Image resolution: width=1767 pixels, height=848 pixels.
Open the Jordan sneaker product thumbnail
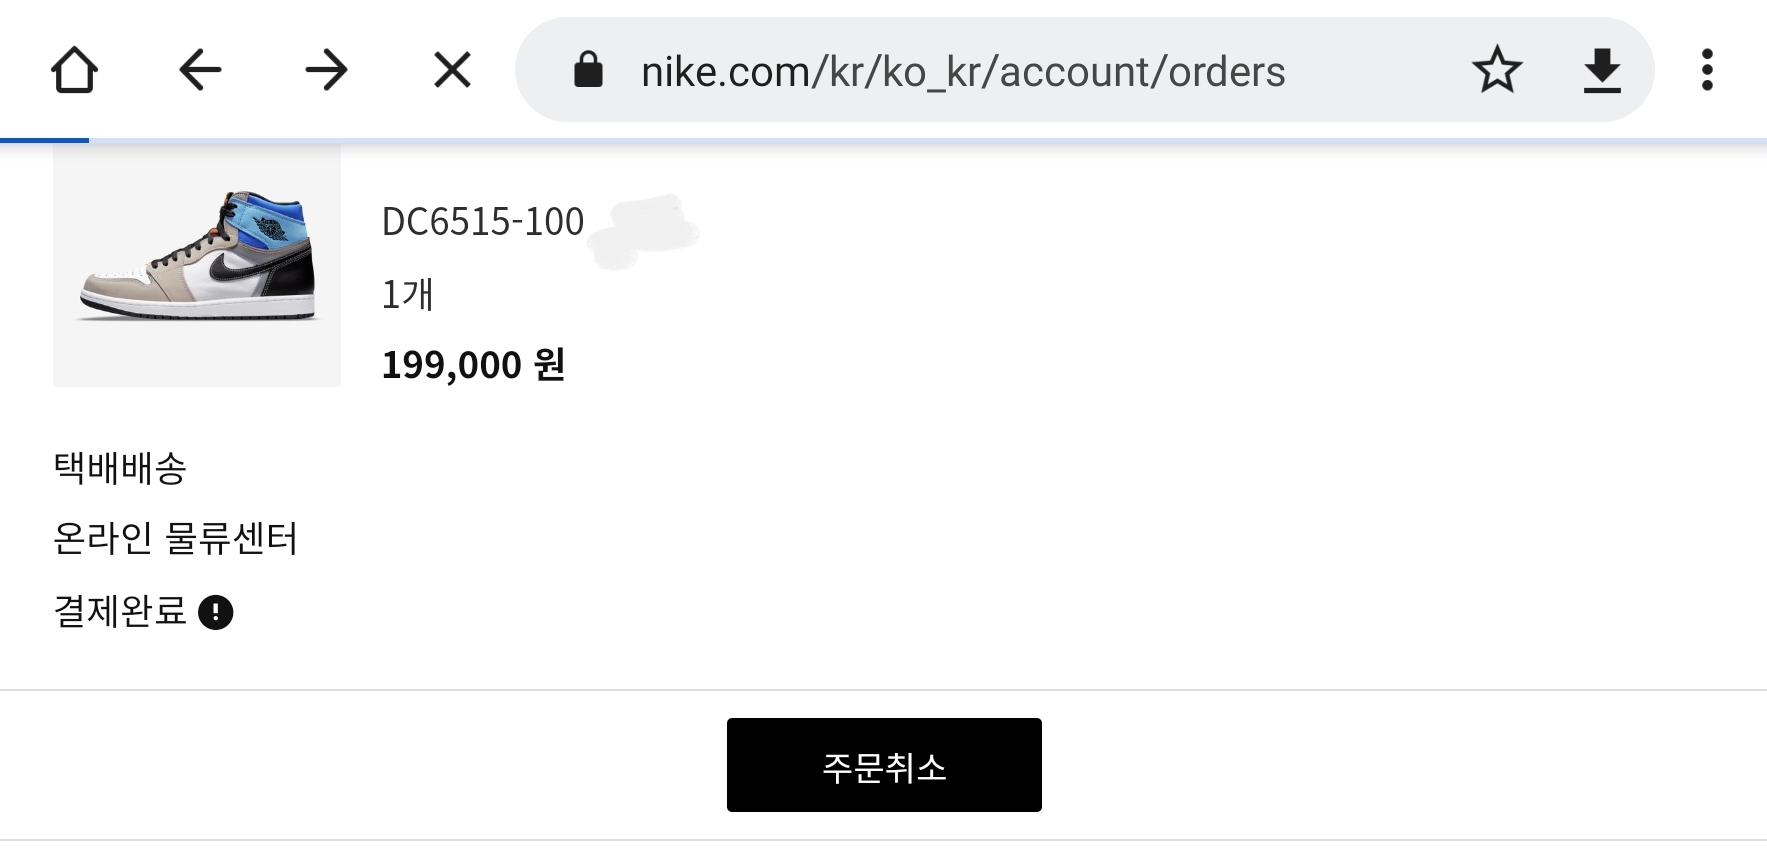click(x=197, y=264)
